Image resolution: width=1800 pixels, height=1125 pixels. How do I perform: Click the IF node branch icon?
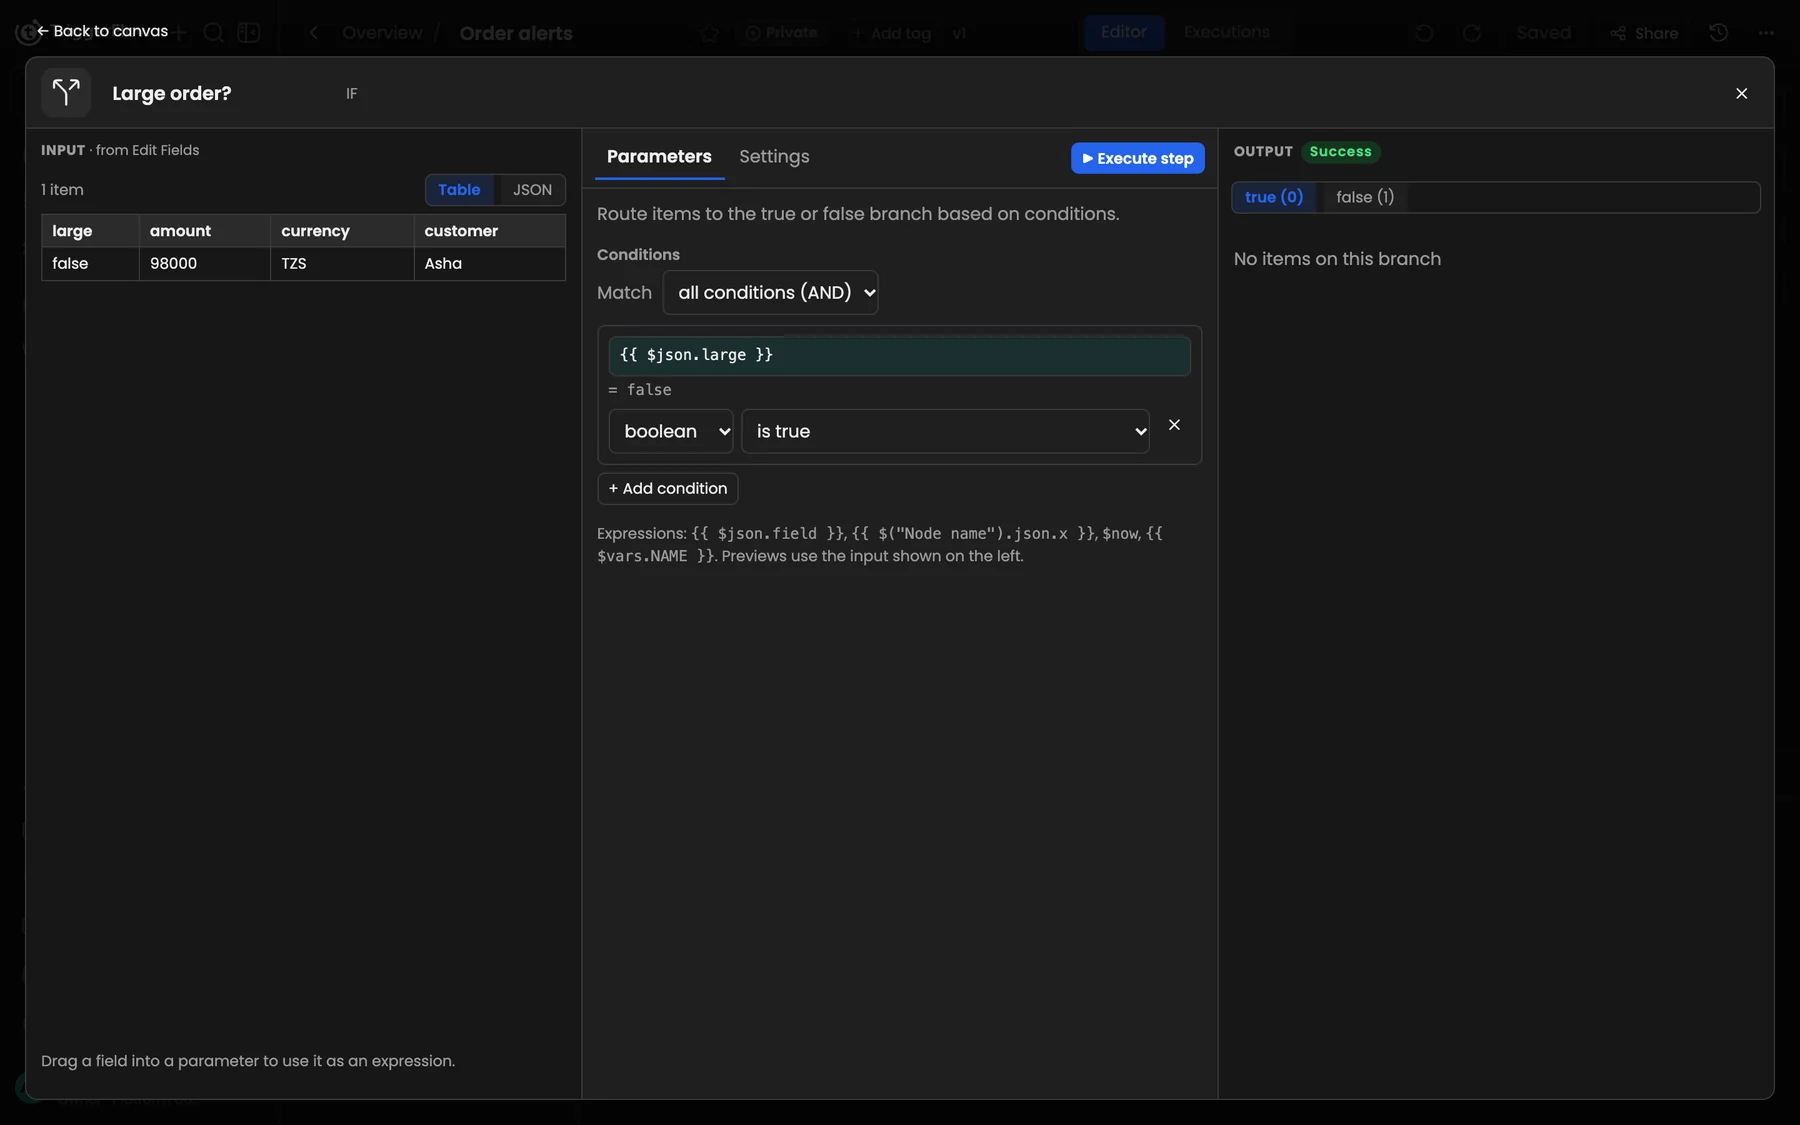(x=66, y=93)
